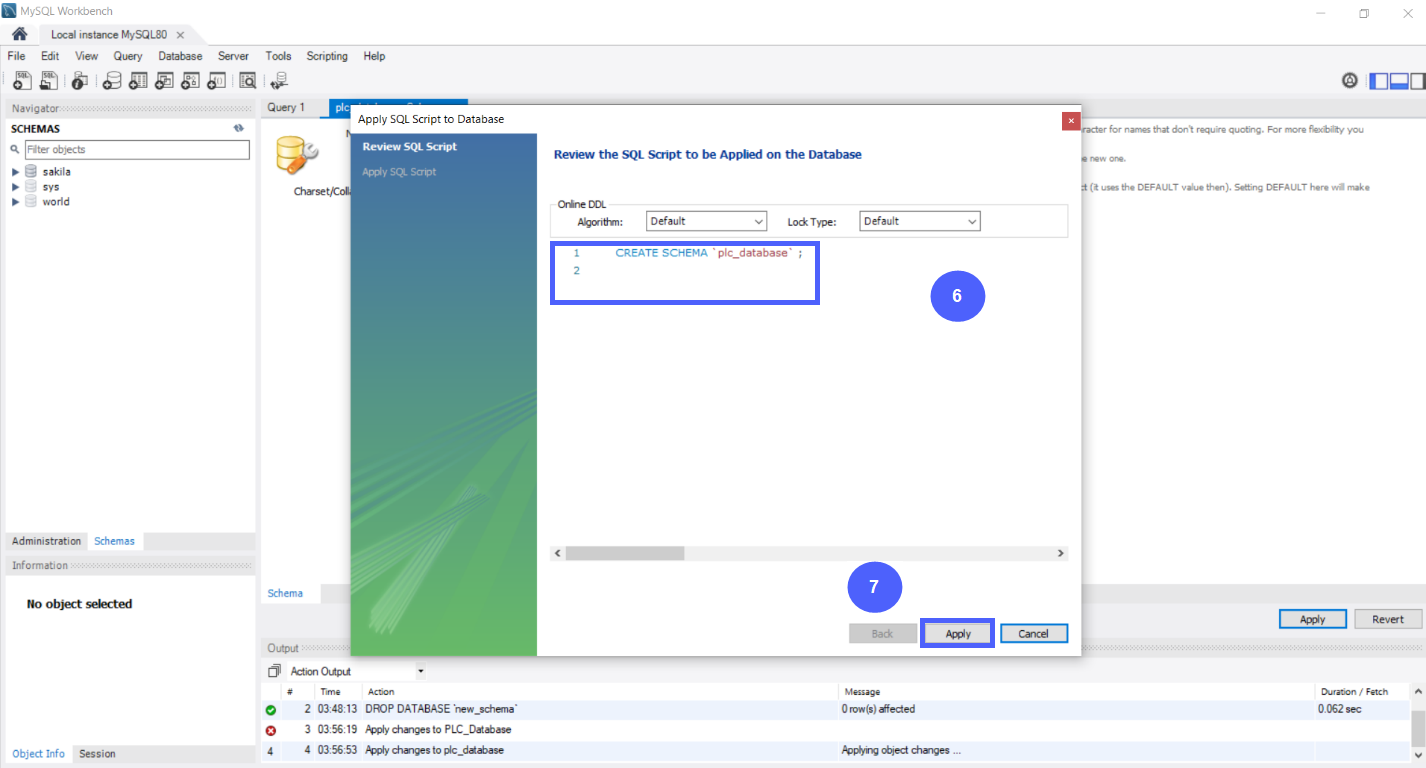Image resolution: width=1426 pixels, height=768 pixels.
Task: Open the Algorithm dropdown
Action: [706, 221]
